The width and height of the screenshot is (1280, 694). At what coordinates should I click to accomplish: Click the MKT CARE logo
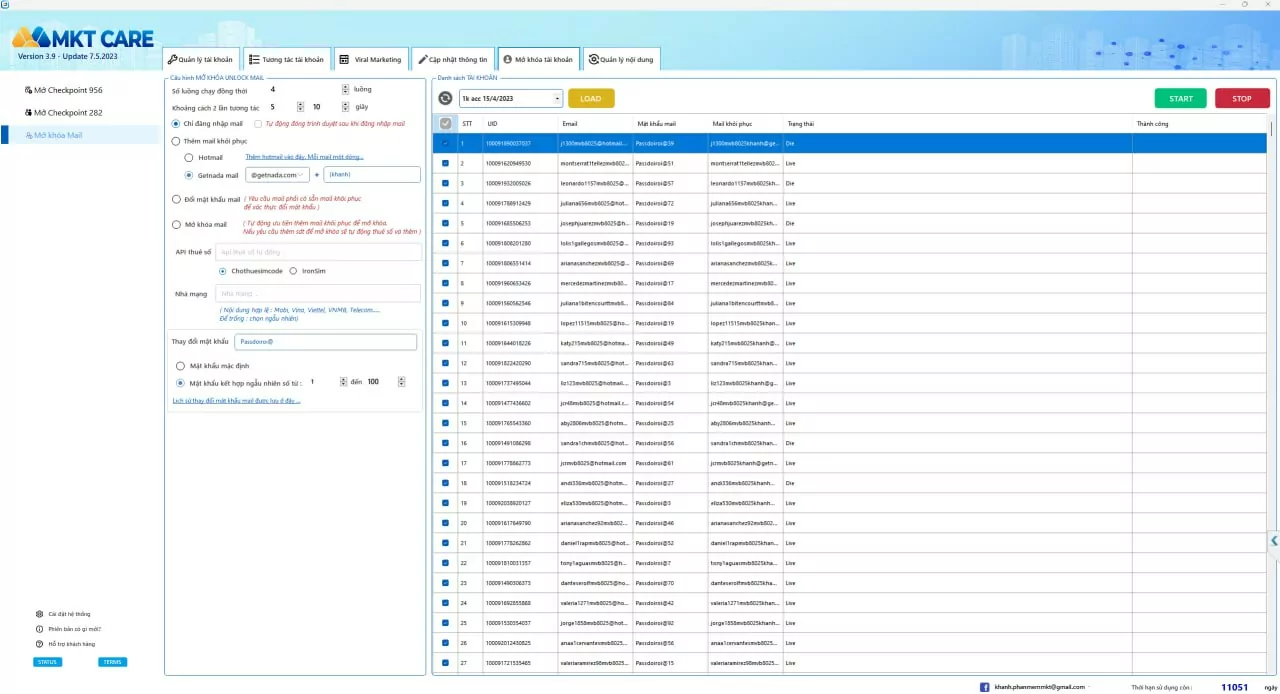click(x=82, y=38)
